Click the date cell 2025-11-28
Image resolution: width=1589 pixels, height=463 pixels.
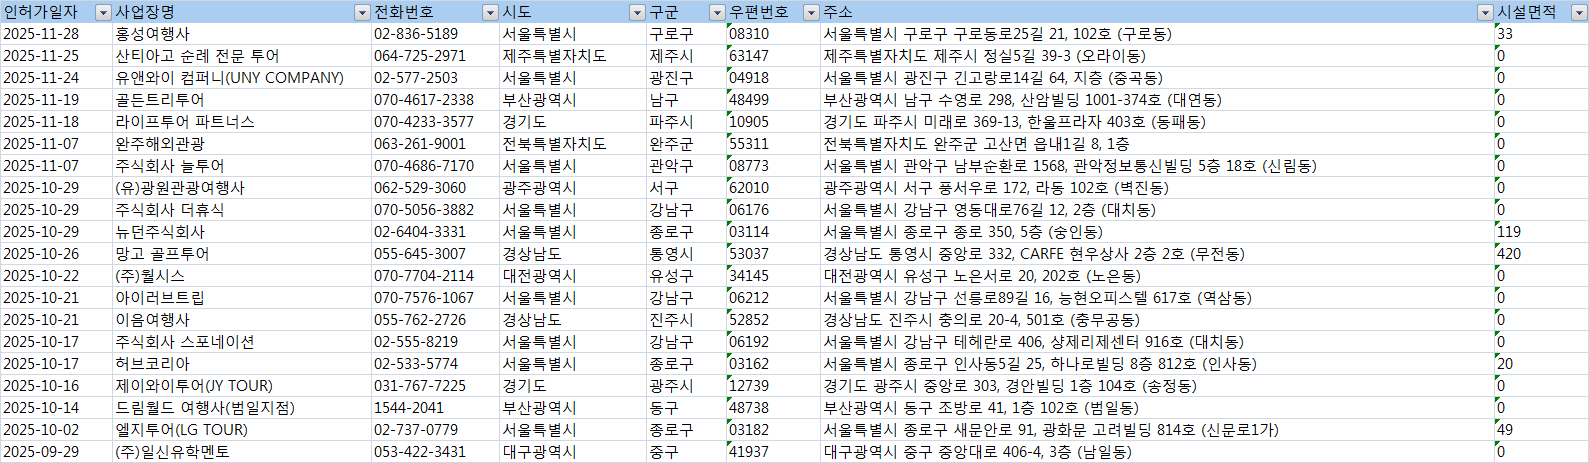click(x=56, y=34)
